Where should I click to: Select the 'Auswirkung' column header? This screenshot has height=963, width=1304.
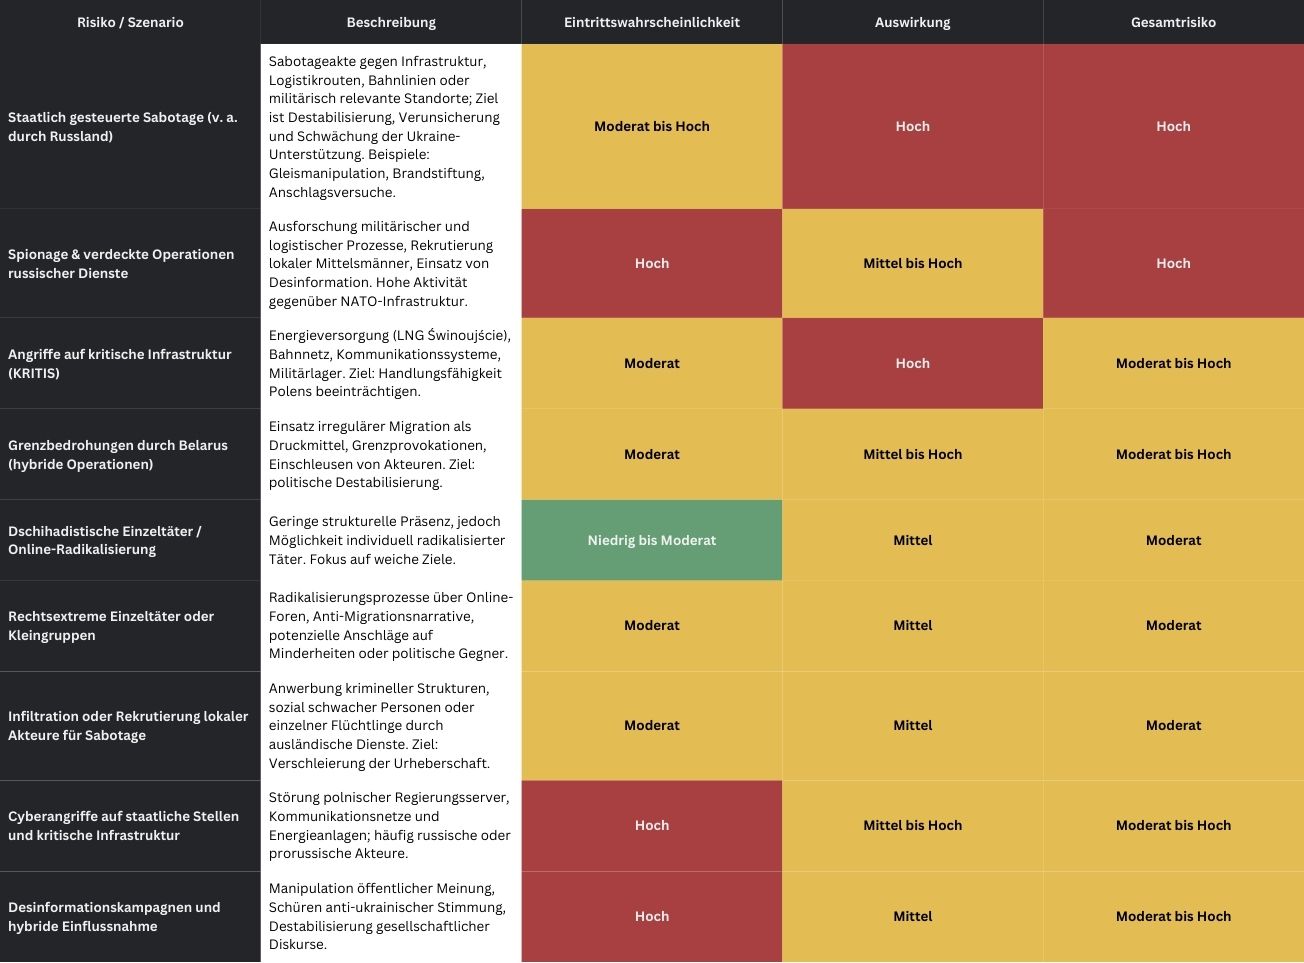[912, 22]
